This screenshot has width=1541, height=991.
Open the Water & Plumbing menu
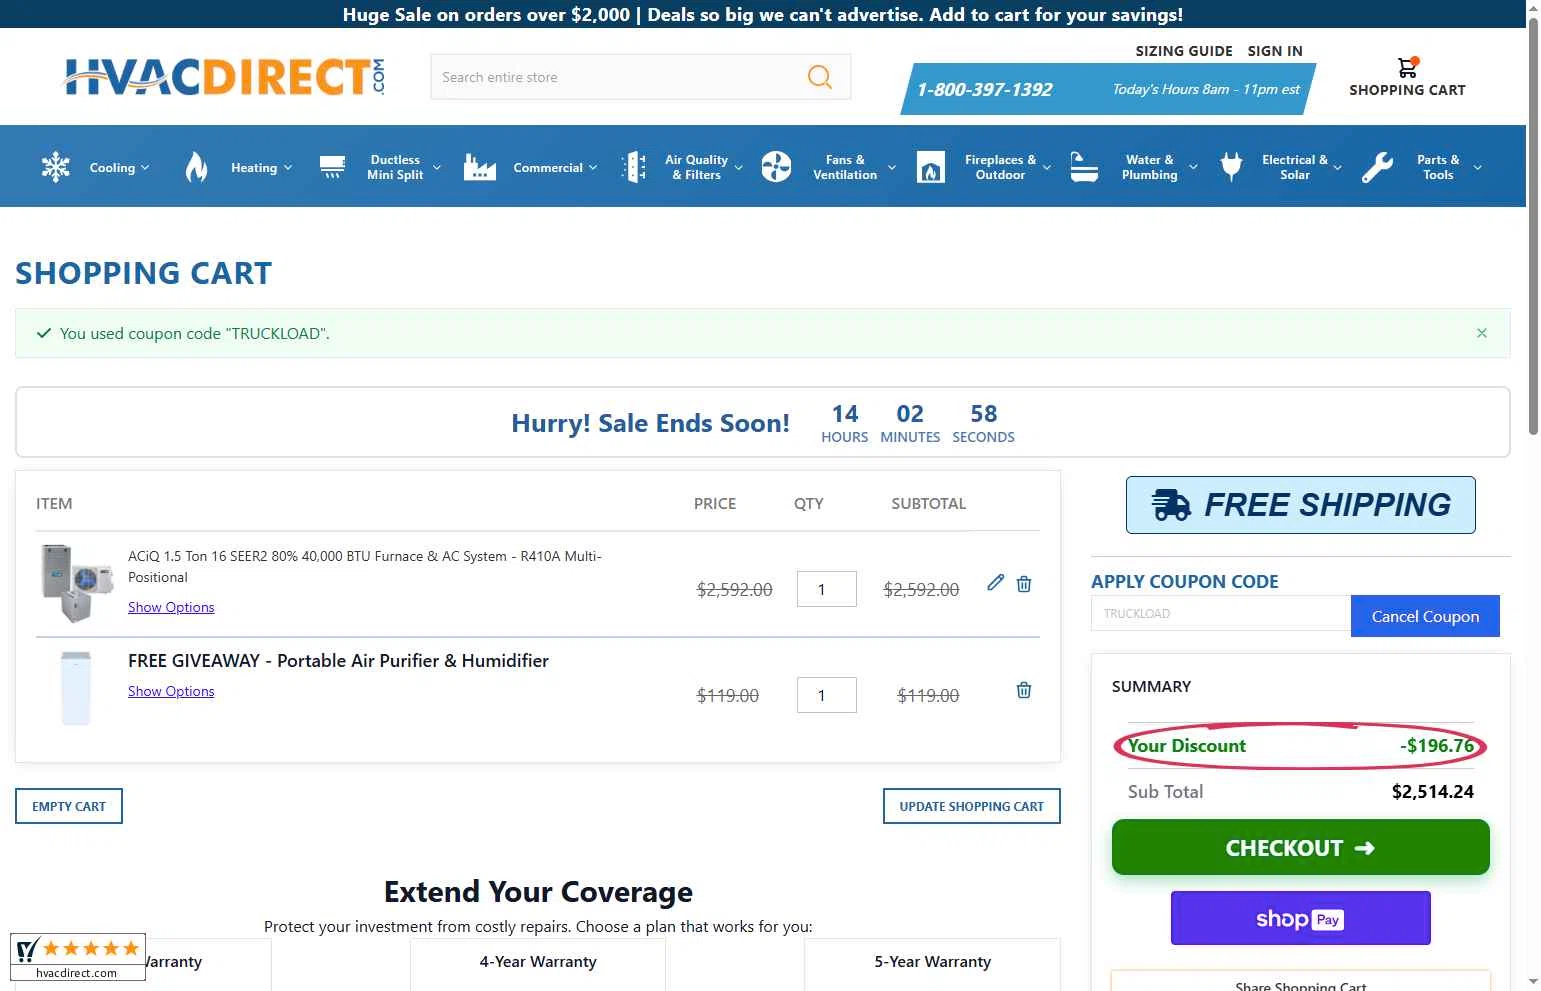1150,167
